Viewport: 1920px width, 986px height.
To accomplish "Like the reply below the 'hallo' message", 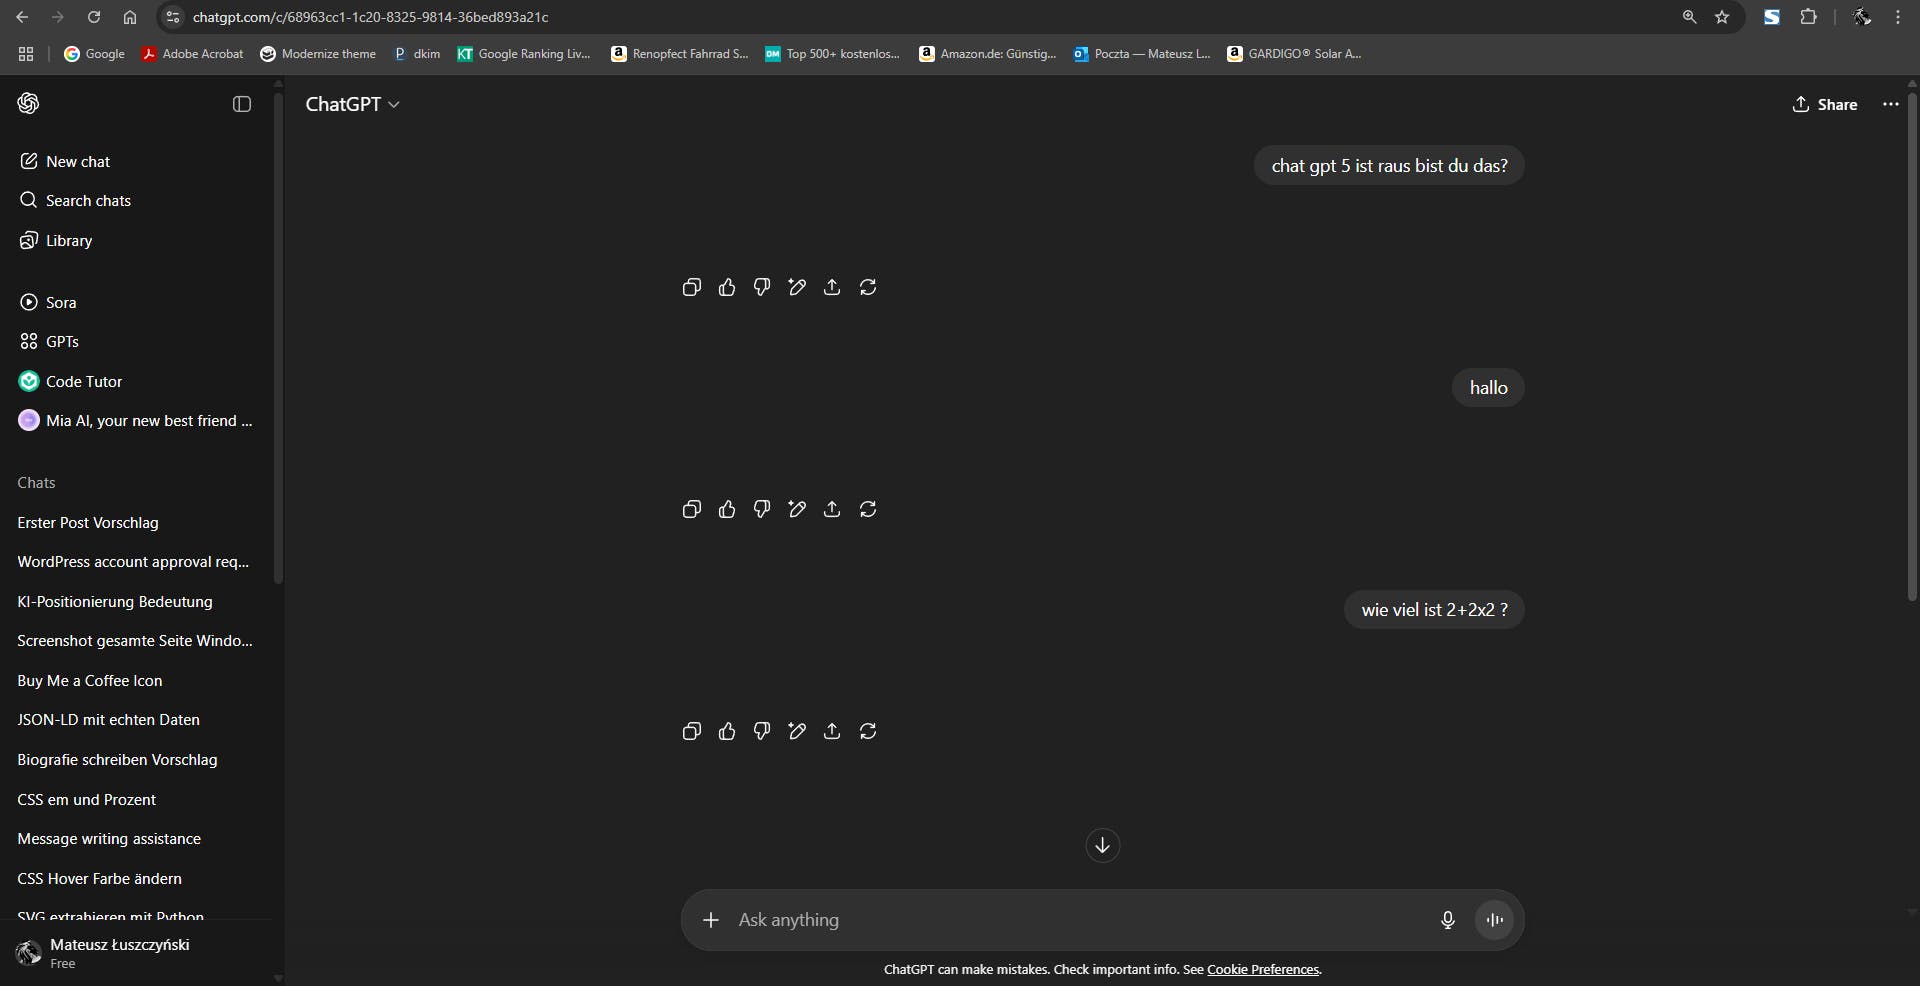I will [727, 509].
